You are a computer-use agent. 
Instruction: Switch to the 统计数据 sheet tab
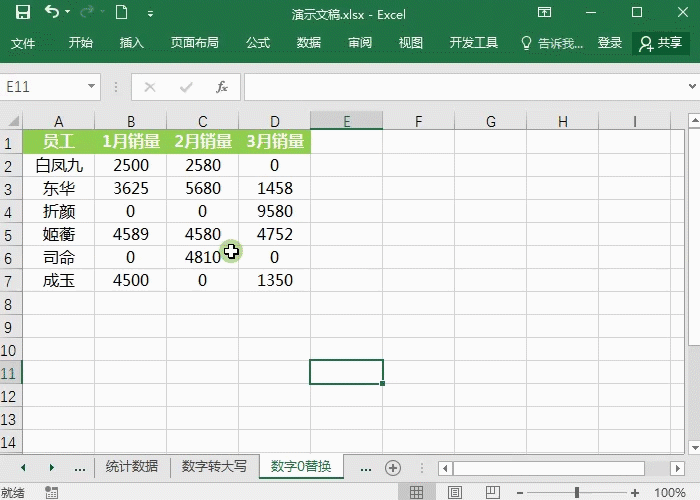[132, 467]
